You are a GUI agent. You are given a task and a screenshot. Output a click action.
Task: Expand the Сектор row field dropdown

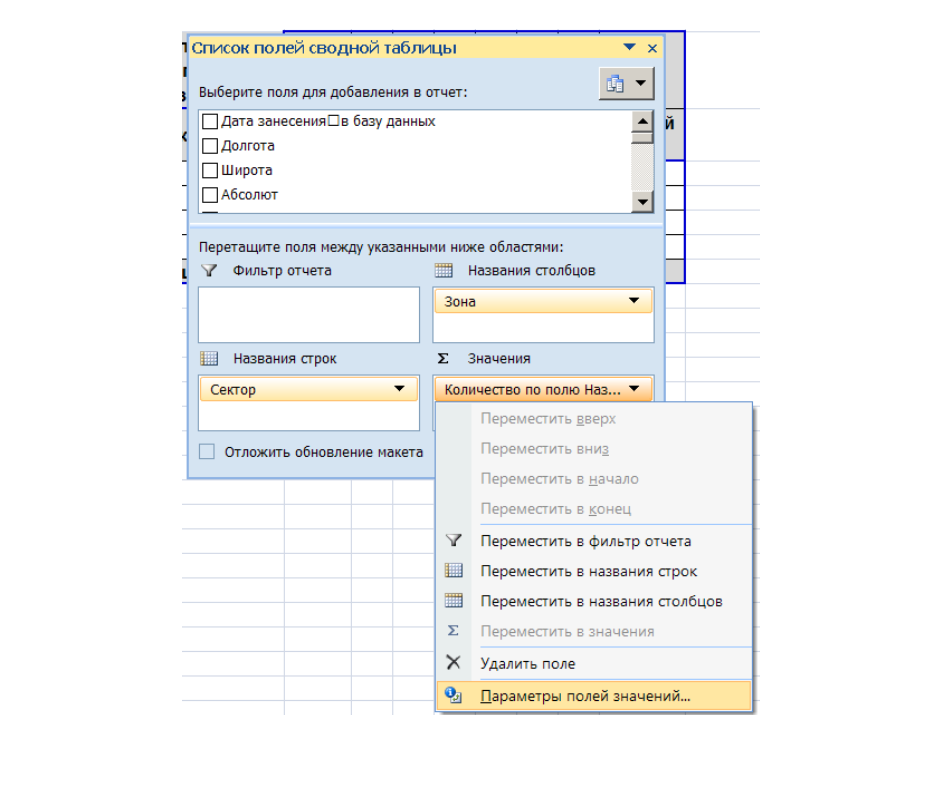click(399, 389)
